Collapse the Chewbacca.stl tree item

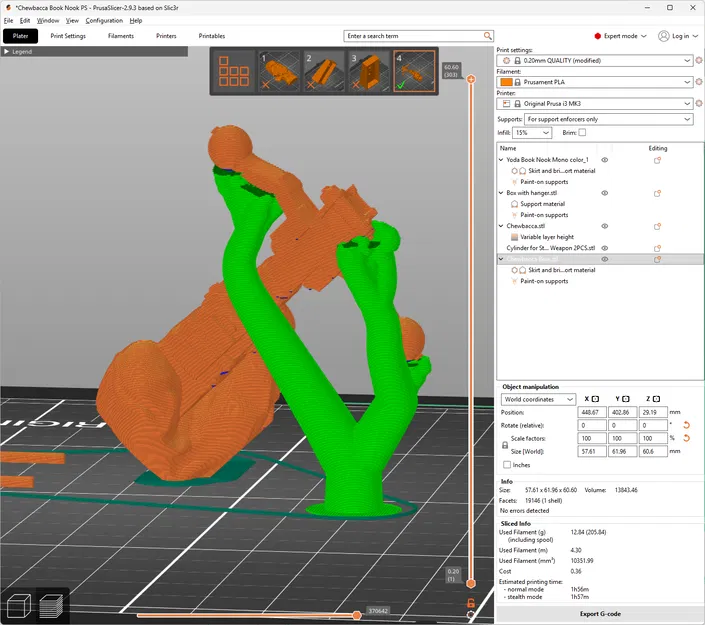501,226
